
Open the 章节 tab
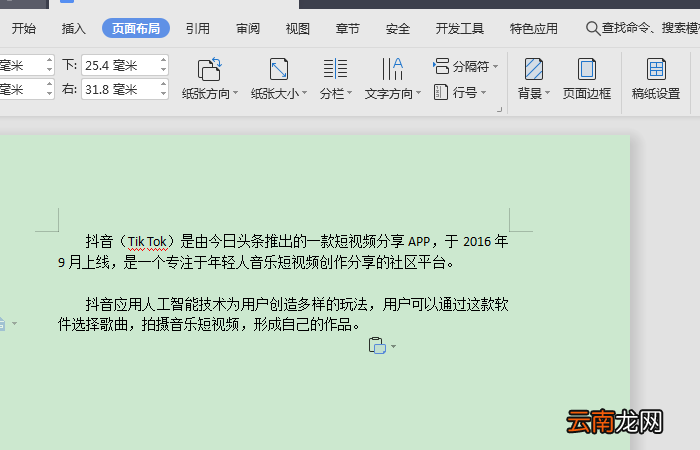pyautogui.click(x=347, y=29)
